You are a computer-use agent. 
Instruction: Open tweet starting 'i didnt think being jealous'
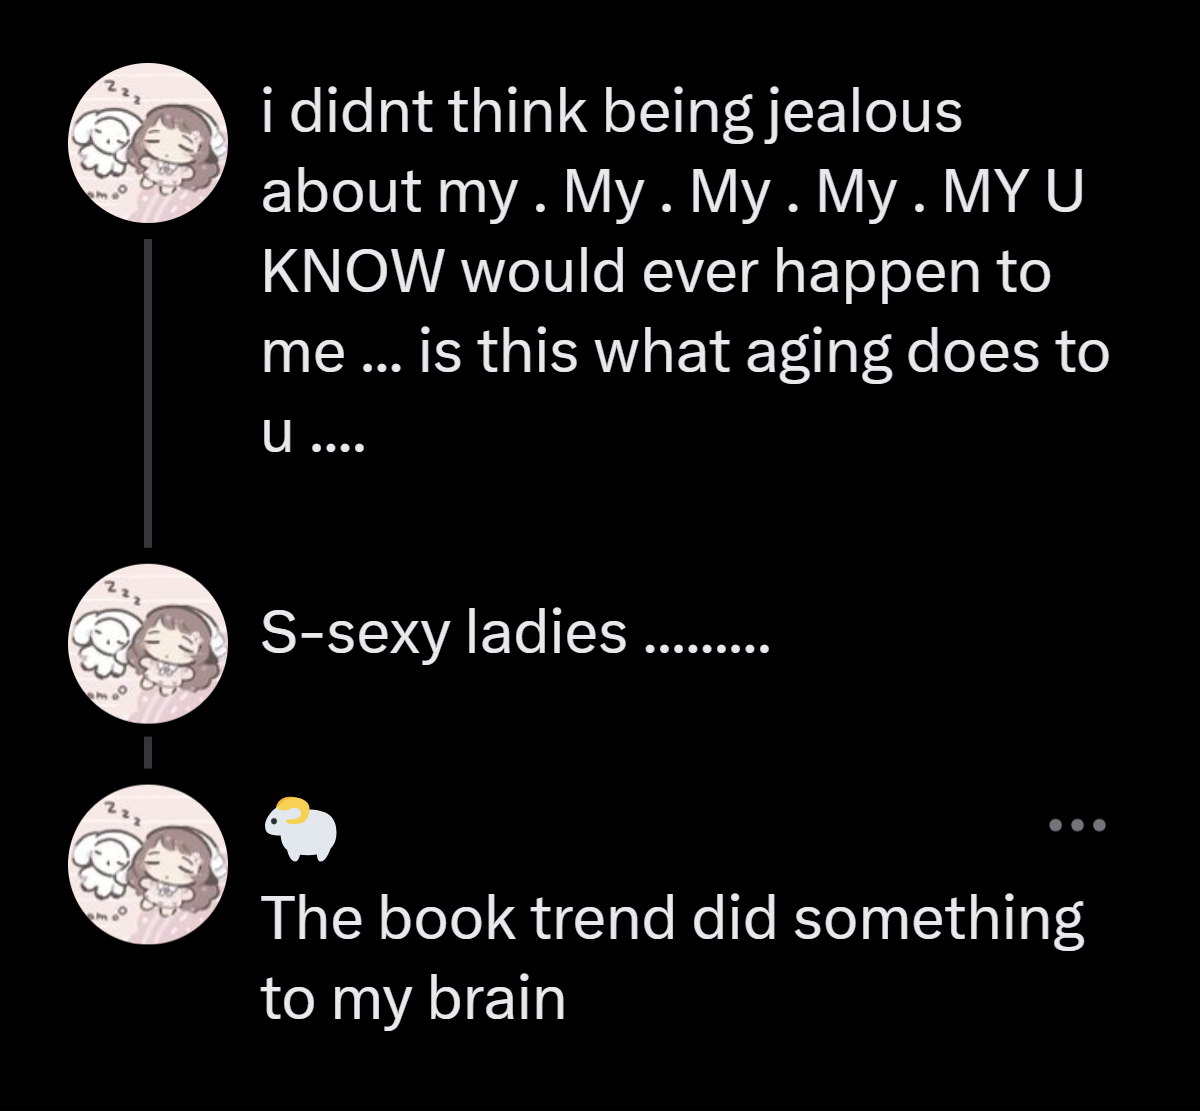coord(686,271)
